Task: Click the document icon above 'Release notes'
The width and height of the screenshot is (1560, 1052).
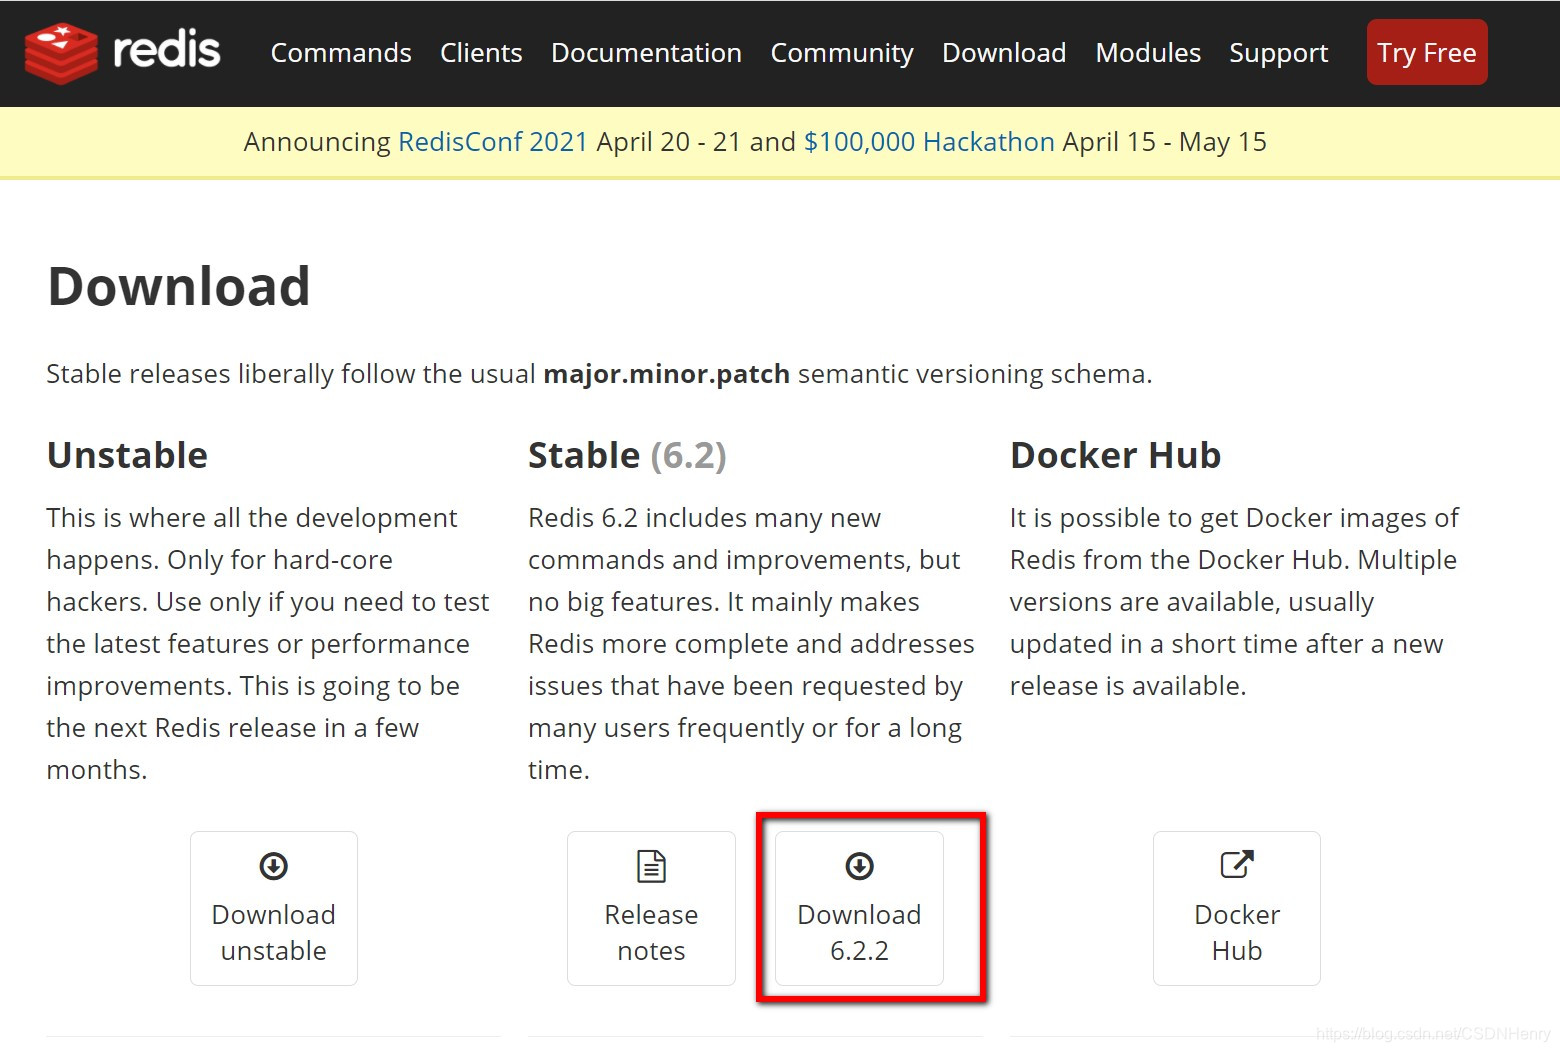Action: (x=651, y=866)
